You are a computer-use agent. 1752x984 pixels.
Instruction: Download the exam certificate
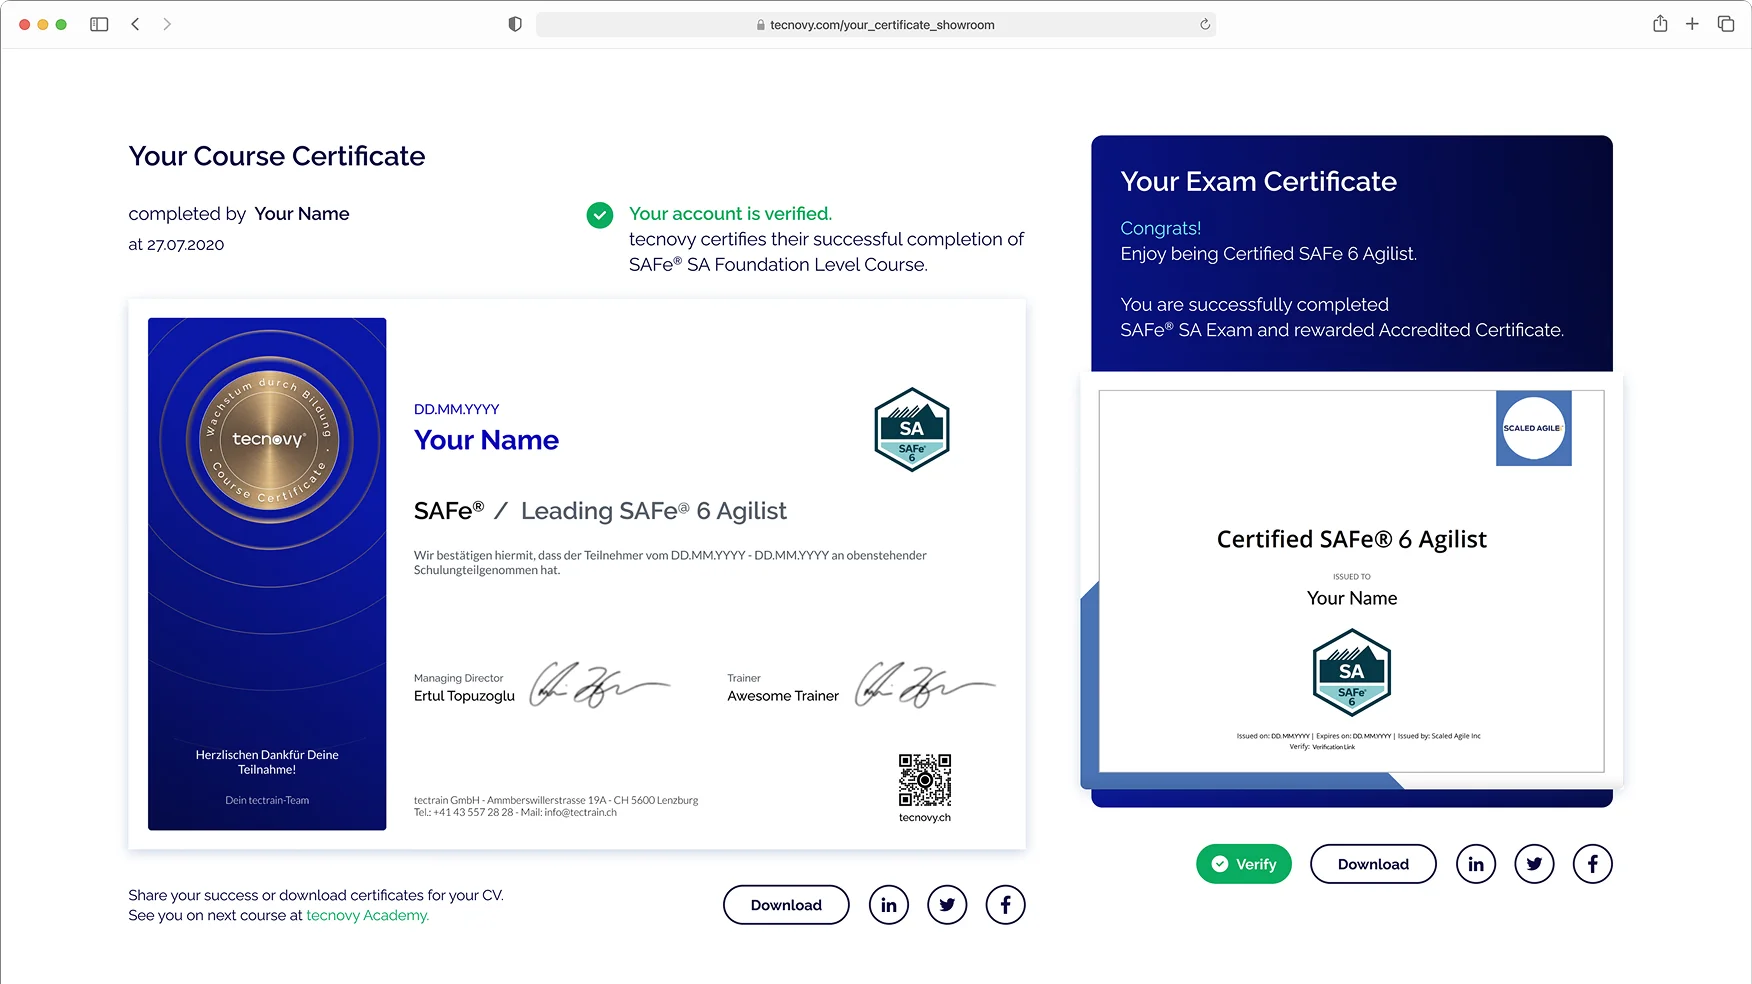click(1372, 864)
